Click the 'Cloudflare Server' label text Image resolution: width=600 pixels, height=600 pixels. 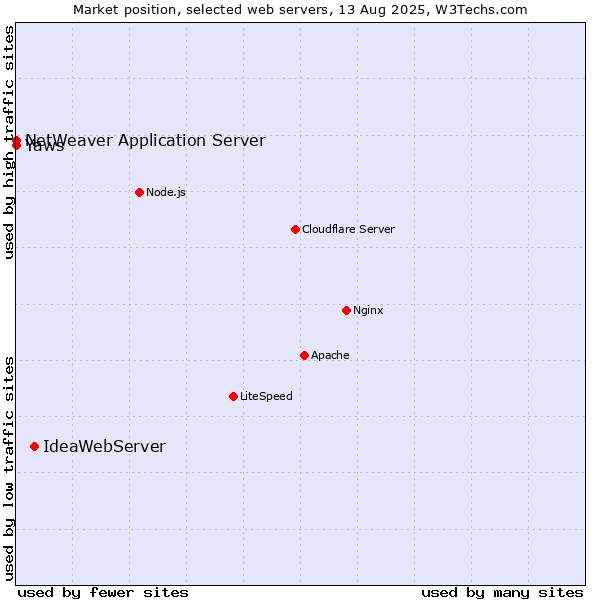coord(348,229)
